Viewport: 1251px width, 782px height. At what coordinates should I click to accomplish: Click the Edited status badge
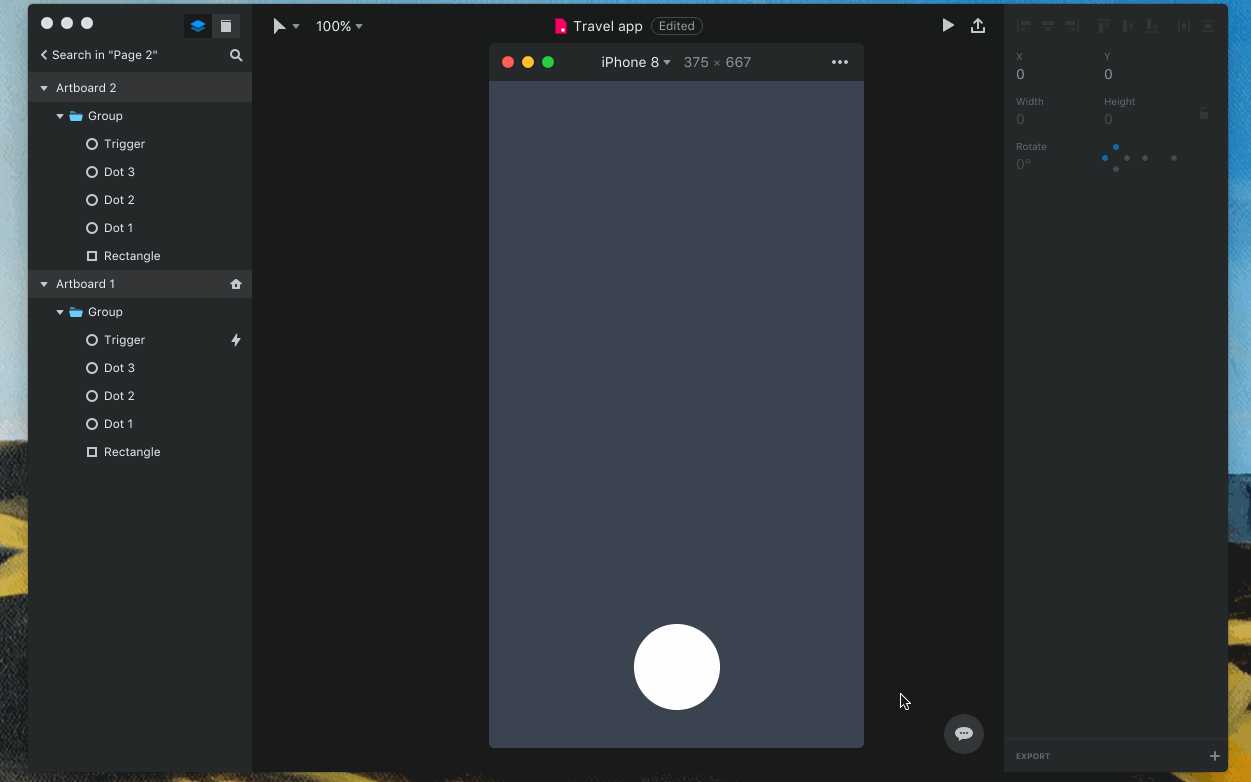coord(677,26)
